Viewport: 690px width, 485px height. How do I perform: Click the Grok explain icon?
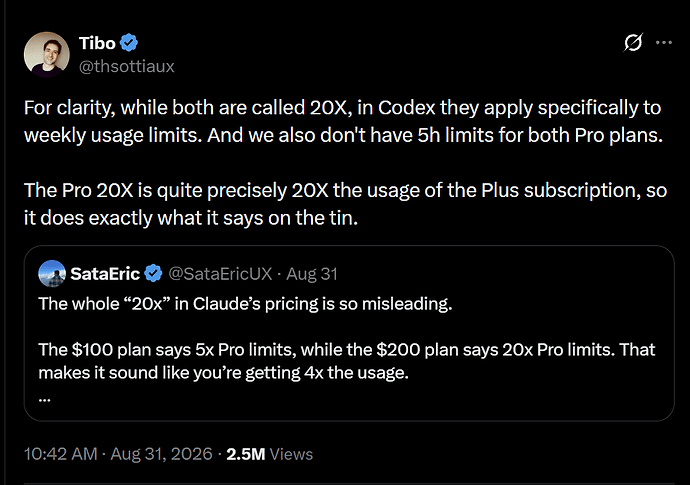633,43
